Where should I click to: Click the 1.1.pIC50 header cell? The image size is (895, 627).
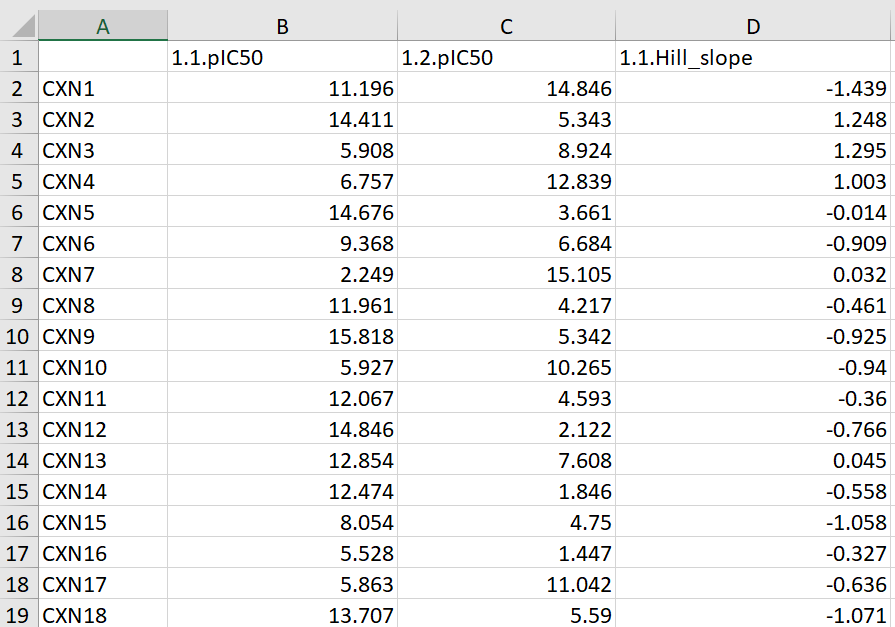283,58
